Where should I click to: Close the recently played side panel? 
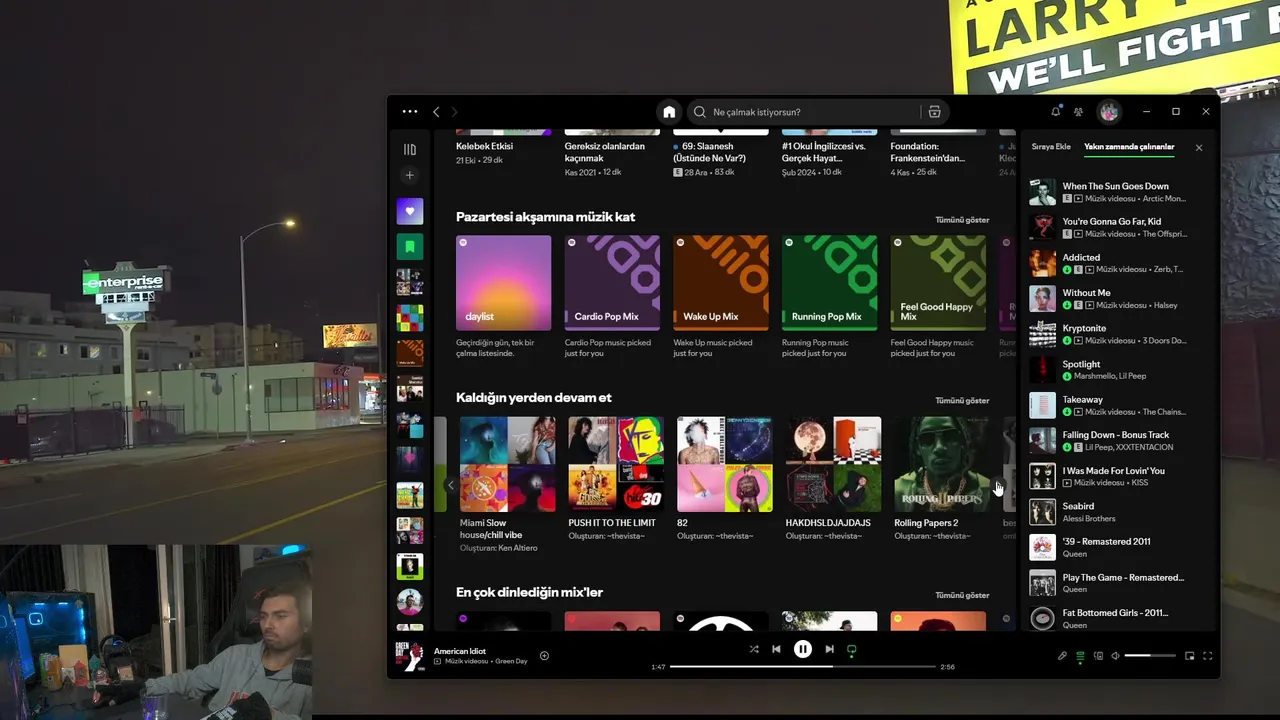(1199, 148)
